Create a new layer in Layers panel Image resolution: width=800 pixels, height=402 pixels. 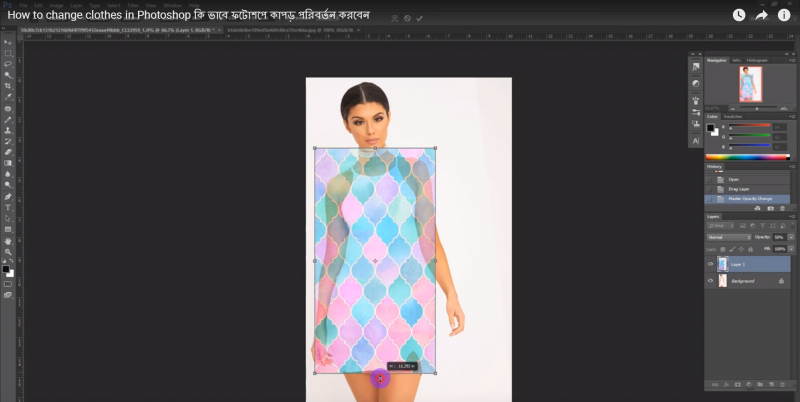pyautogui.click(x=771, y=385)
